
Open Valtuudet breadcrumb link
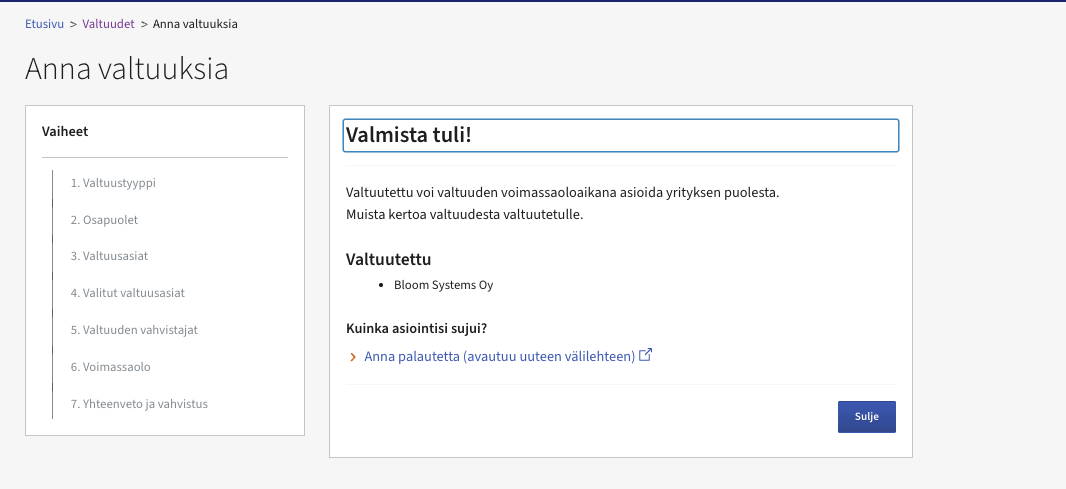click(x=108, y=24)
